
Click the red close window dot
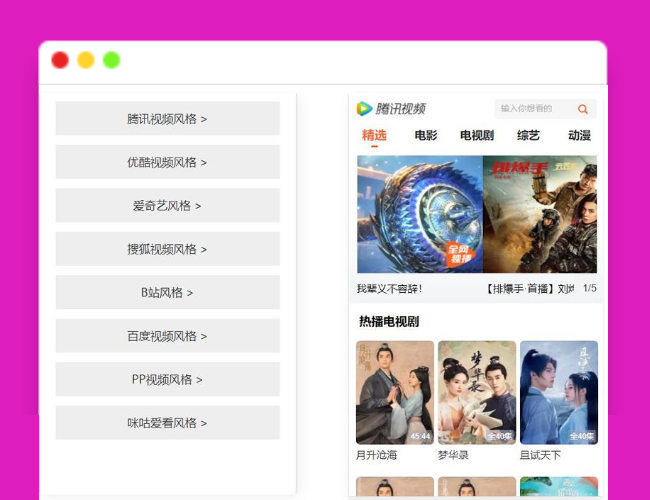60,60
